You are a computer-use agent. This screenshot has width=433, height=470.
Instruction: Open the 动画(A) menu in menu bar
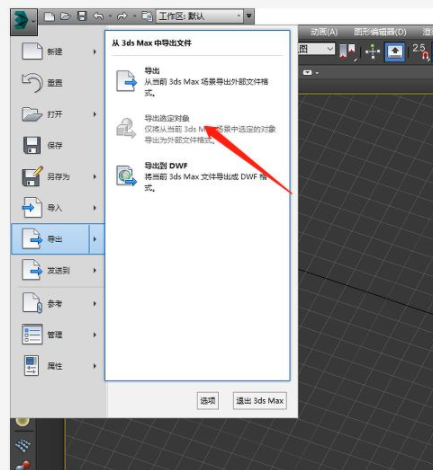(x=324, y=32)
